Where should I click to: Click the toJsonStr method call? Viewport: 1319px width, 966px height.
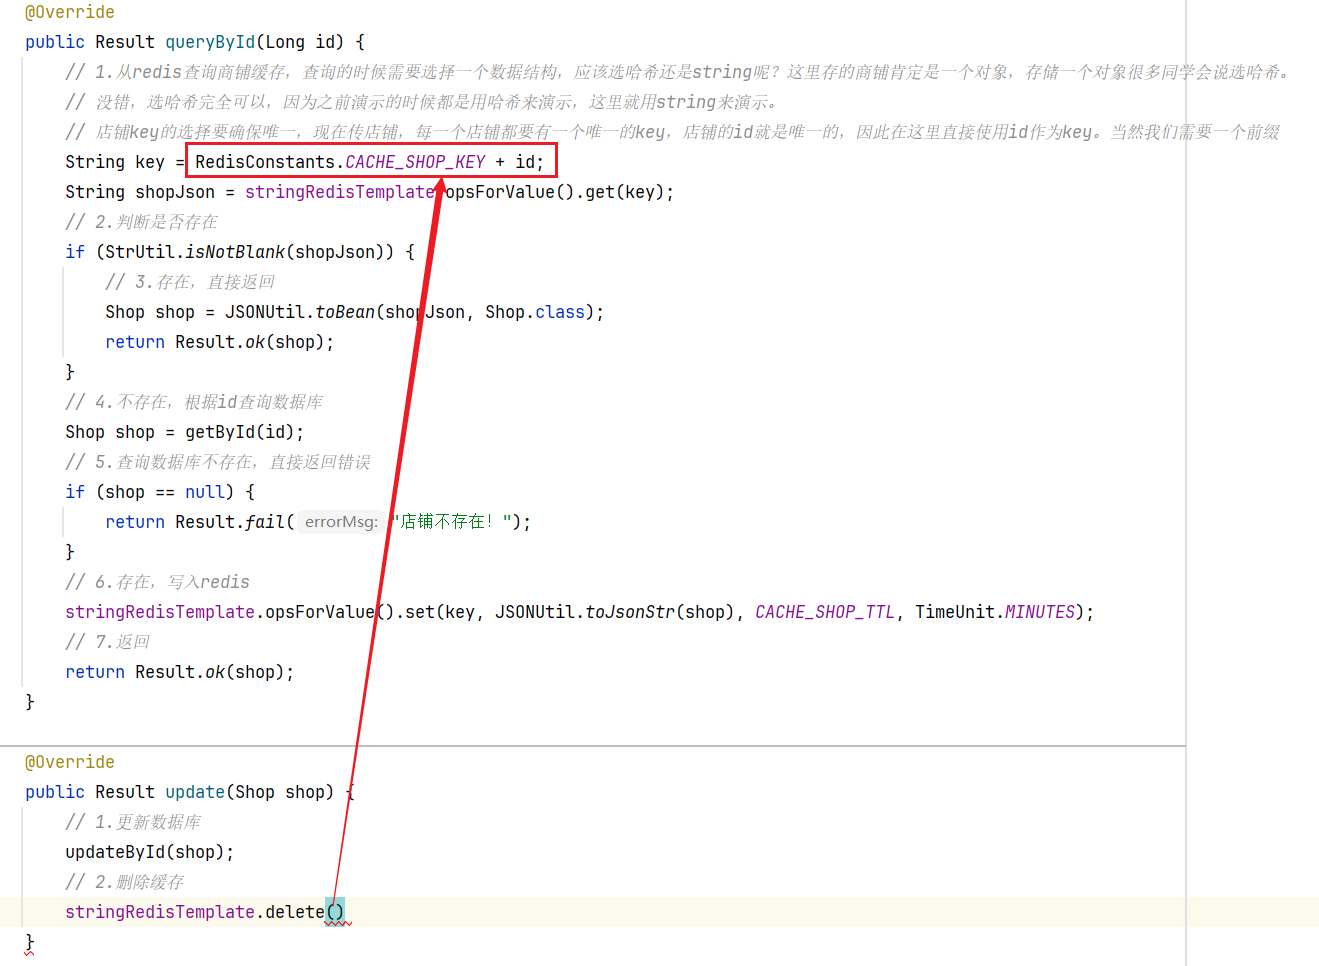coord(630,612)
